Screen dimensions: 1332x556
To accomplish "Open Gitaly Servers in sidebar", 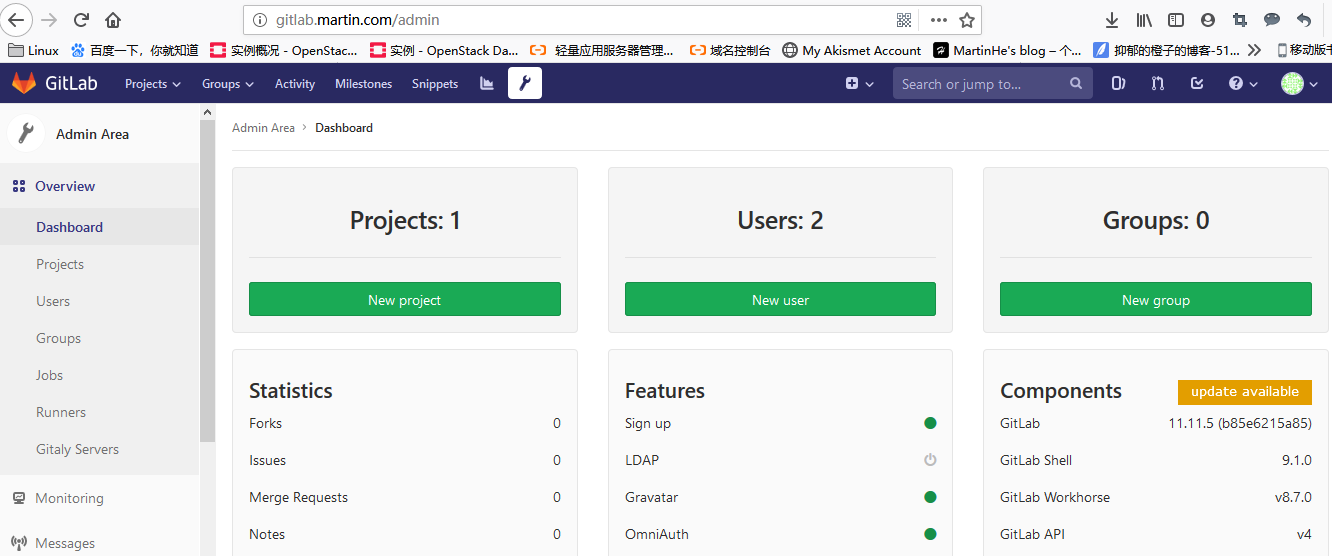I will coord(77,449).
